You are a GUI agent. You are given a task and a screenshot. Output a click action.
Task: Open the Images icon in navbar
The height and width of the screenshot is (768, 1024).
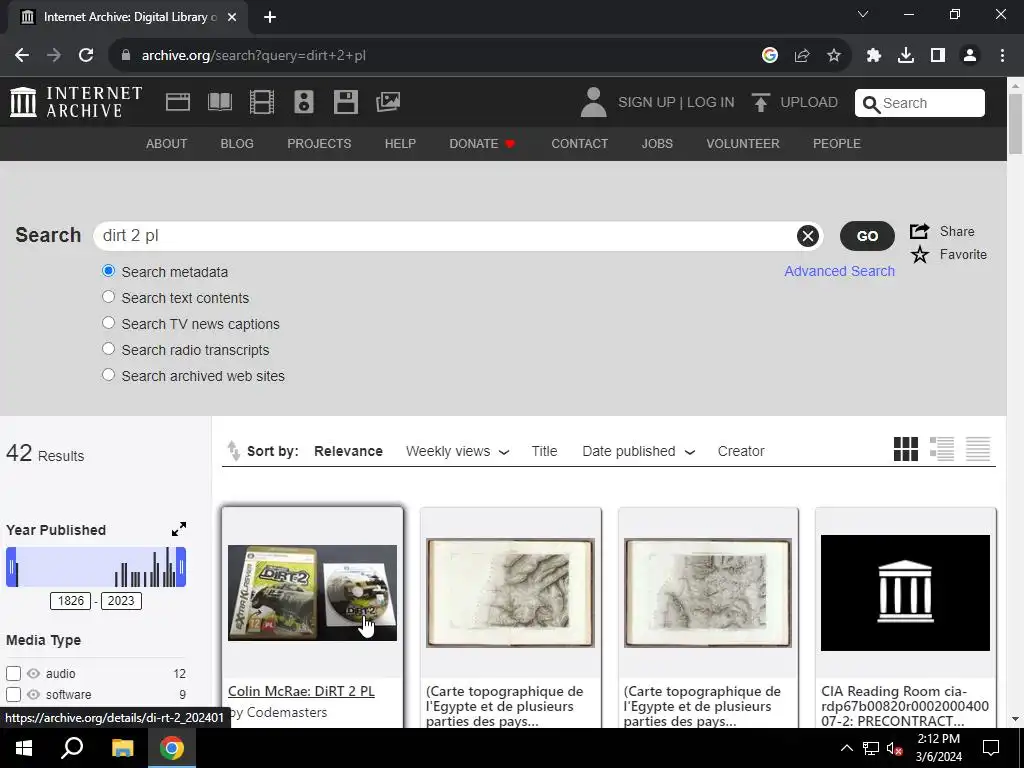(388, 102)
